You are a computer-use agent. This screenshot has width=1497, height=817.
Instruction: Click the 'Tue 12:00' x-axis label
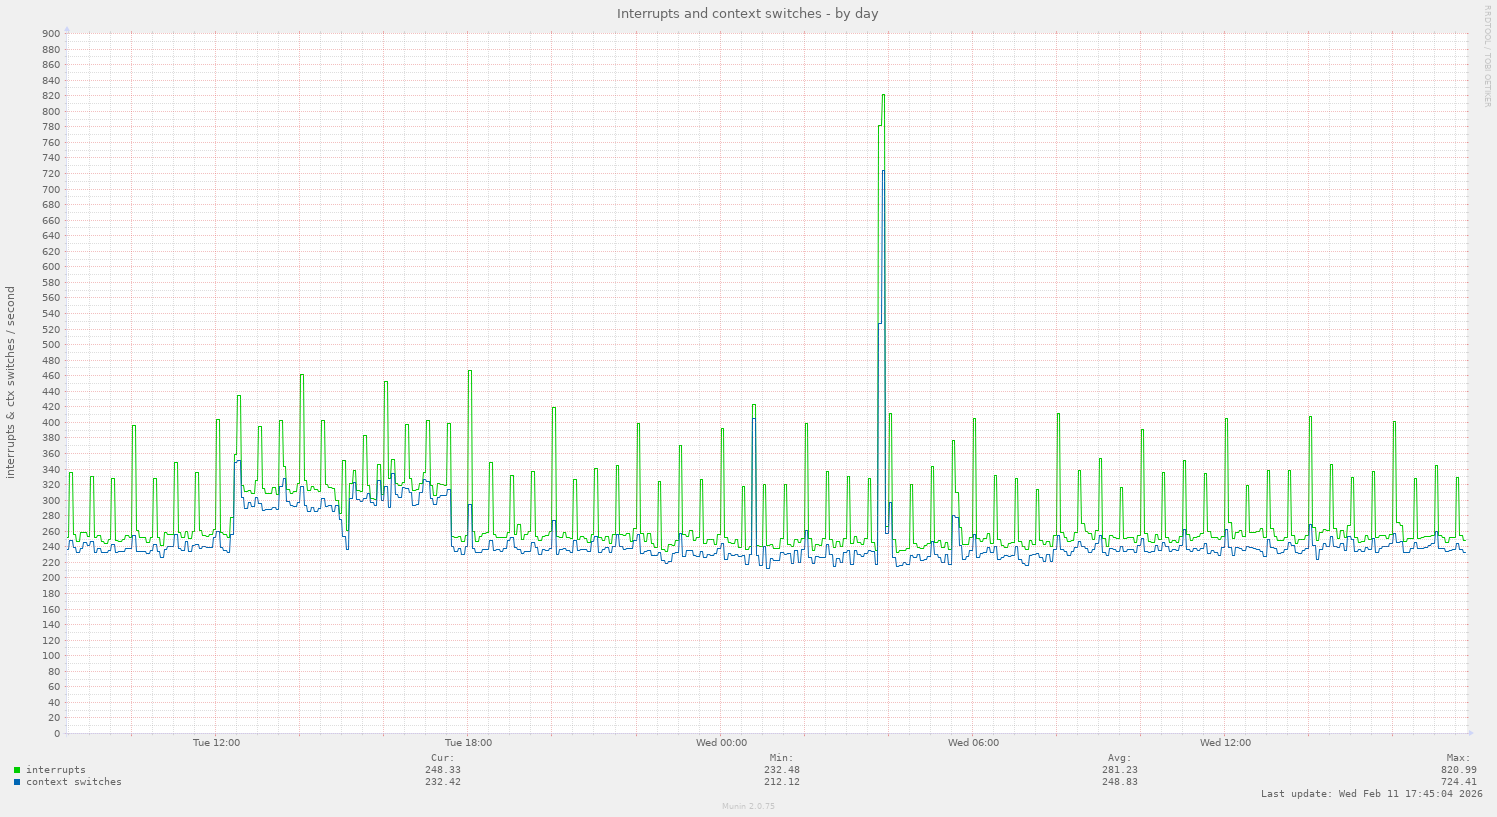(x=216, y=743)
